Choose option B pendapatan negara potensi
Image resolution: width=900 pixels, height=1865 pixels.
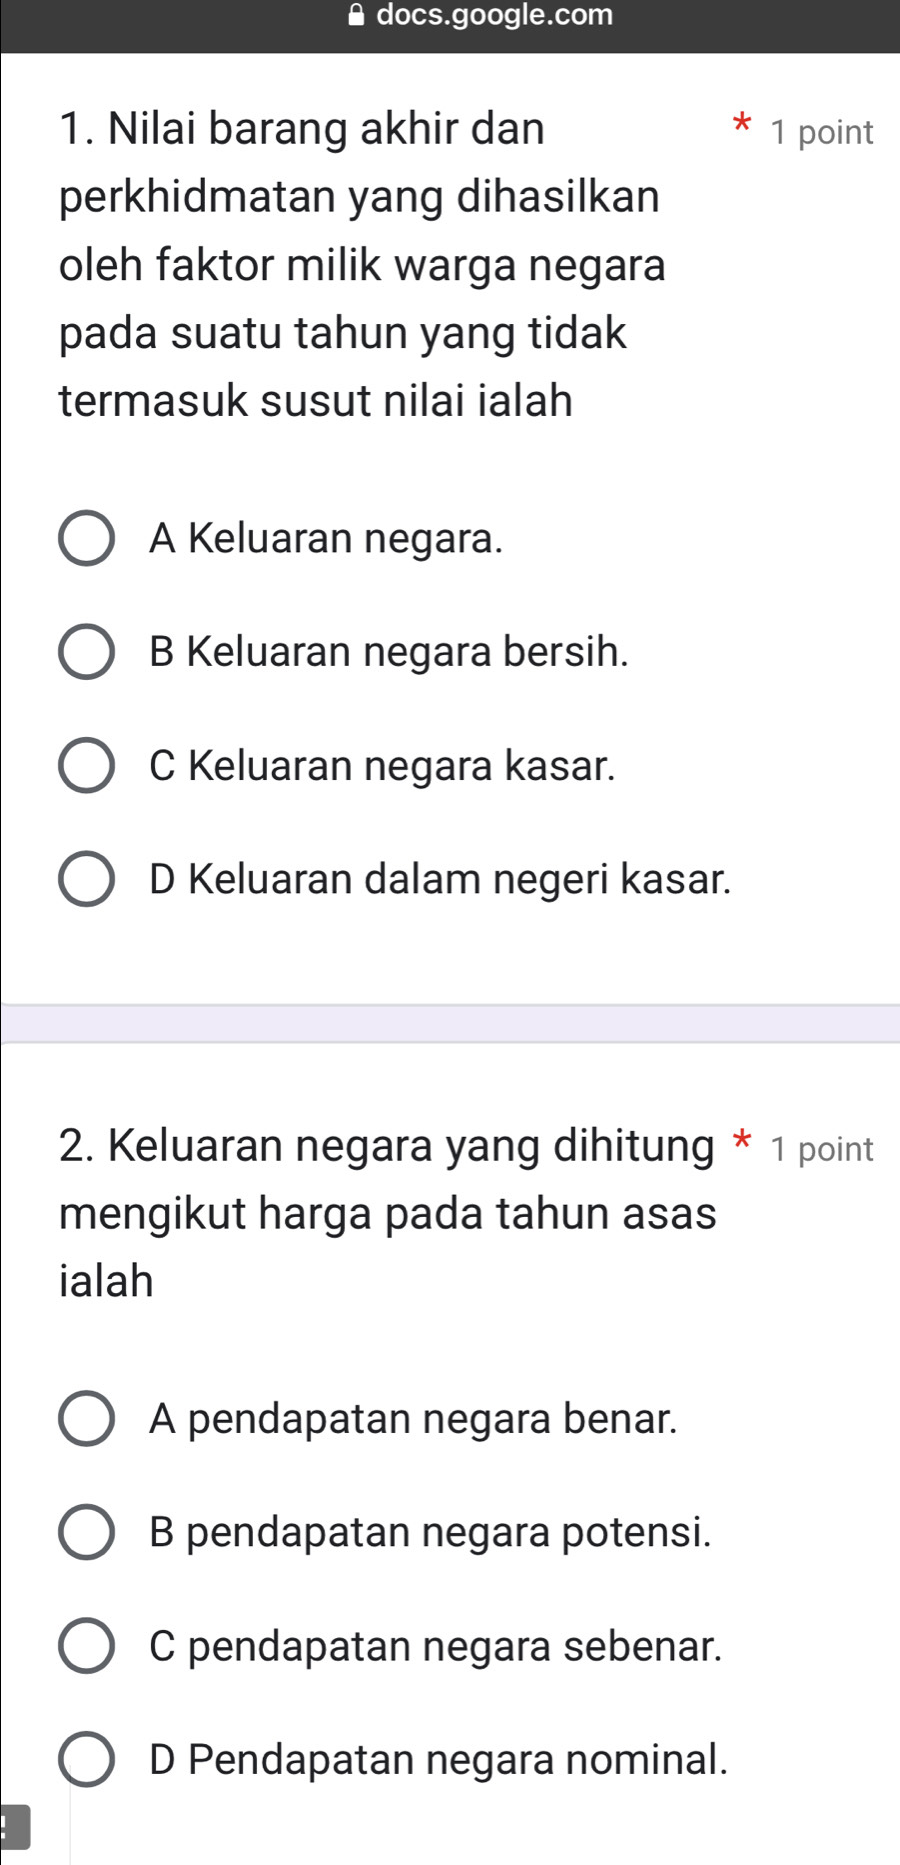point(86,1532)
